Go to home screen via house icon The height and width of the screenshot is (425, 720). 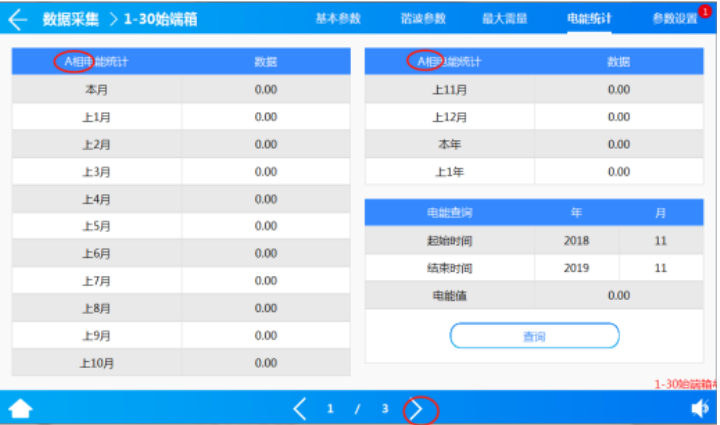coord(20,408)
